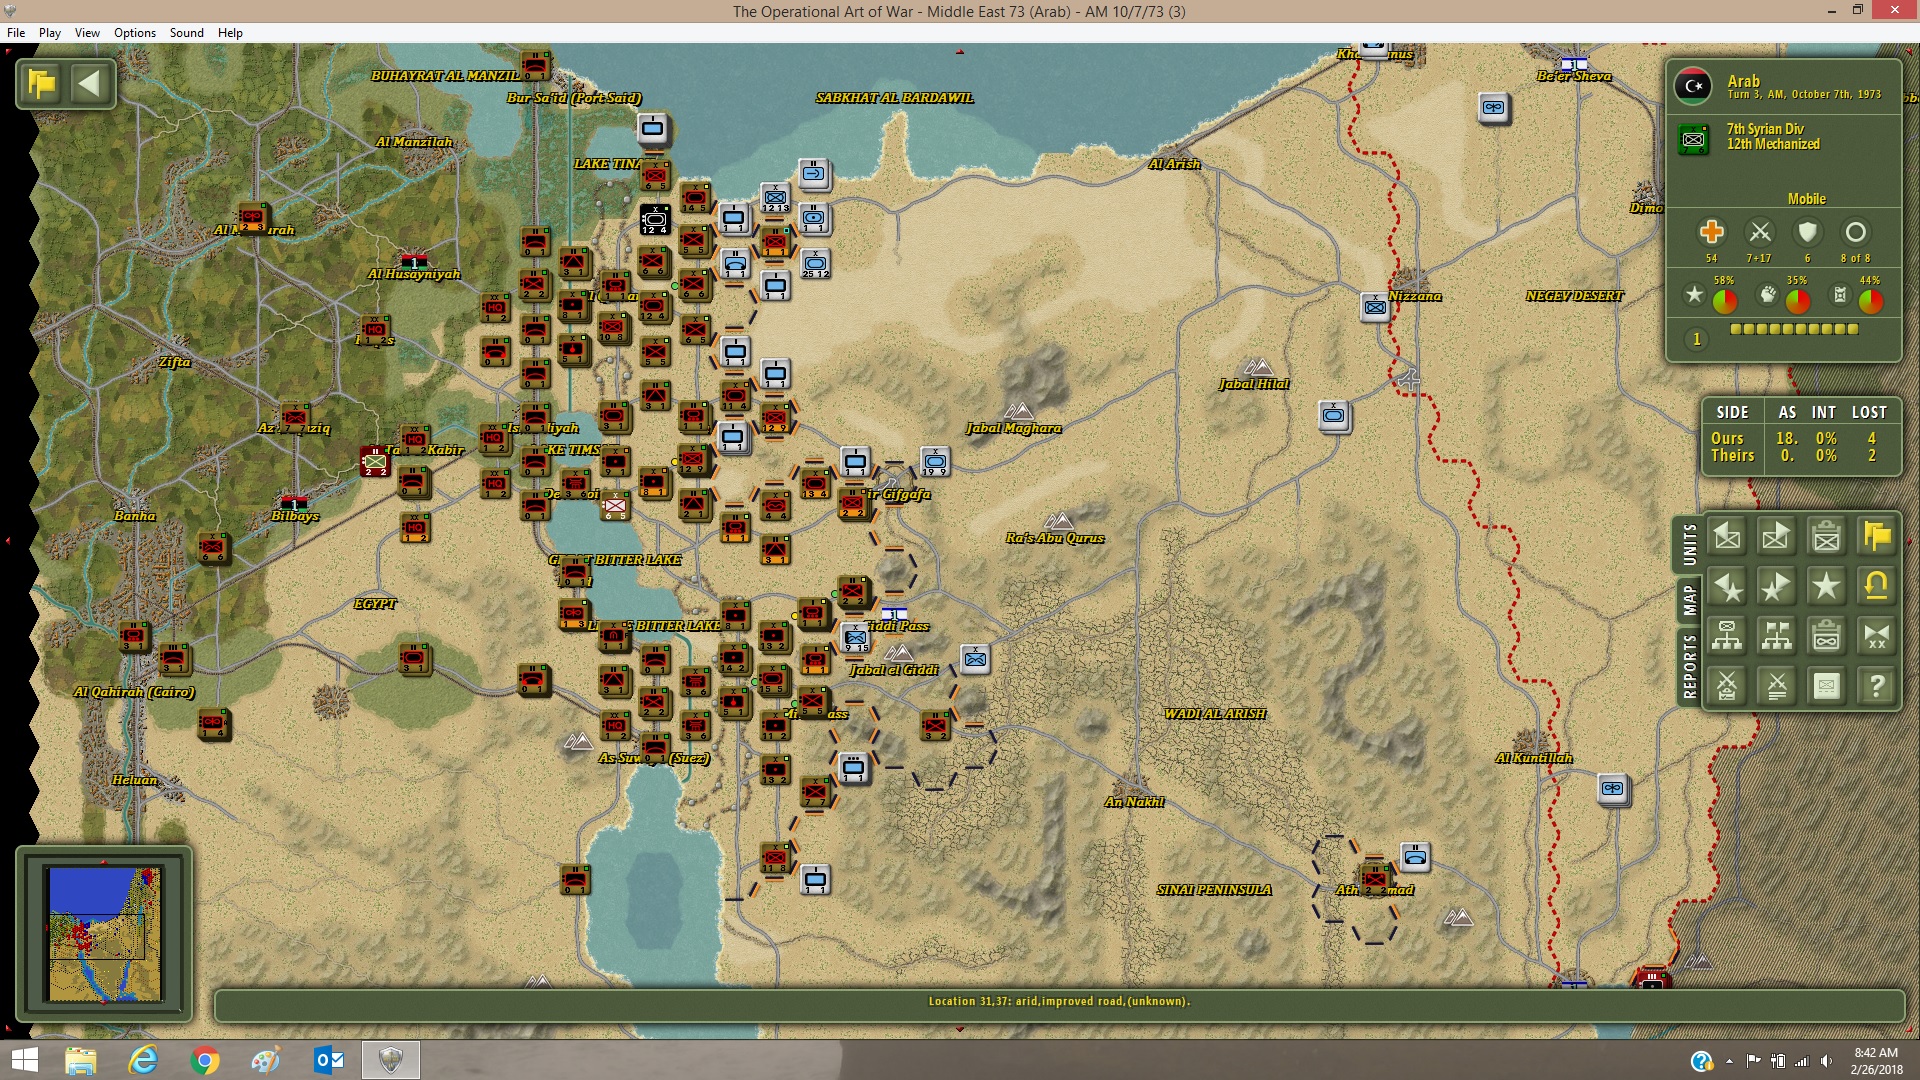Screen dimensions: 1920x1080
Task: Click the 58% proficiency pie gauge
Action: point(1725,300)
